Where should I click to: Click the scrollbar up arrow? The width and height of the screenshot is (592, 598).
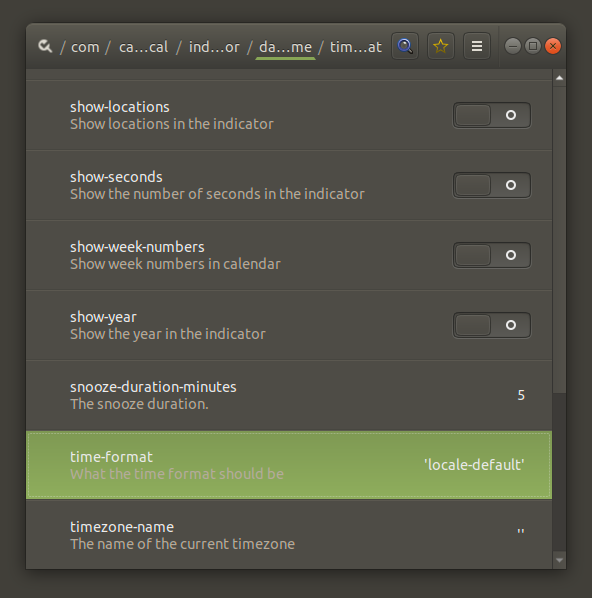[x=560, y=78]
